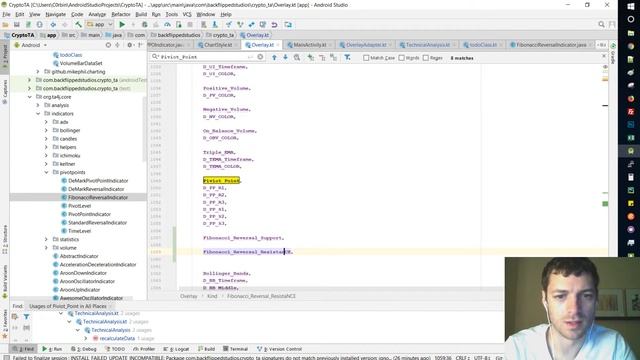This screenshot has width=640, height=360.
Task: Jump to previous search occurrence arrow
Action: [x=274, y=58]
